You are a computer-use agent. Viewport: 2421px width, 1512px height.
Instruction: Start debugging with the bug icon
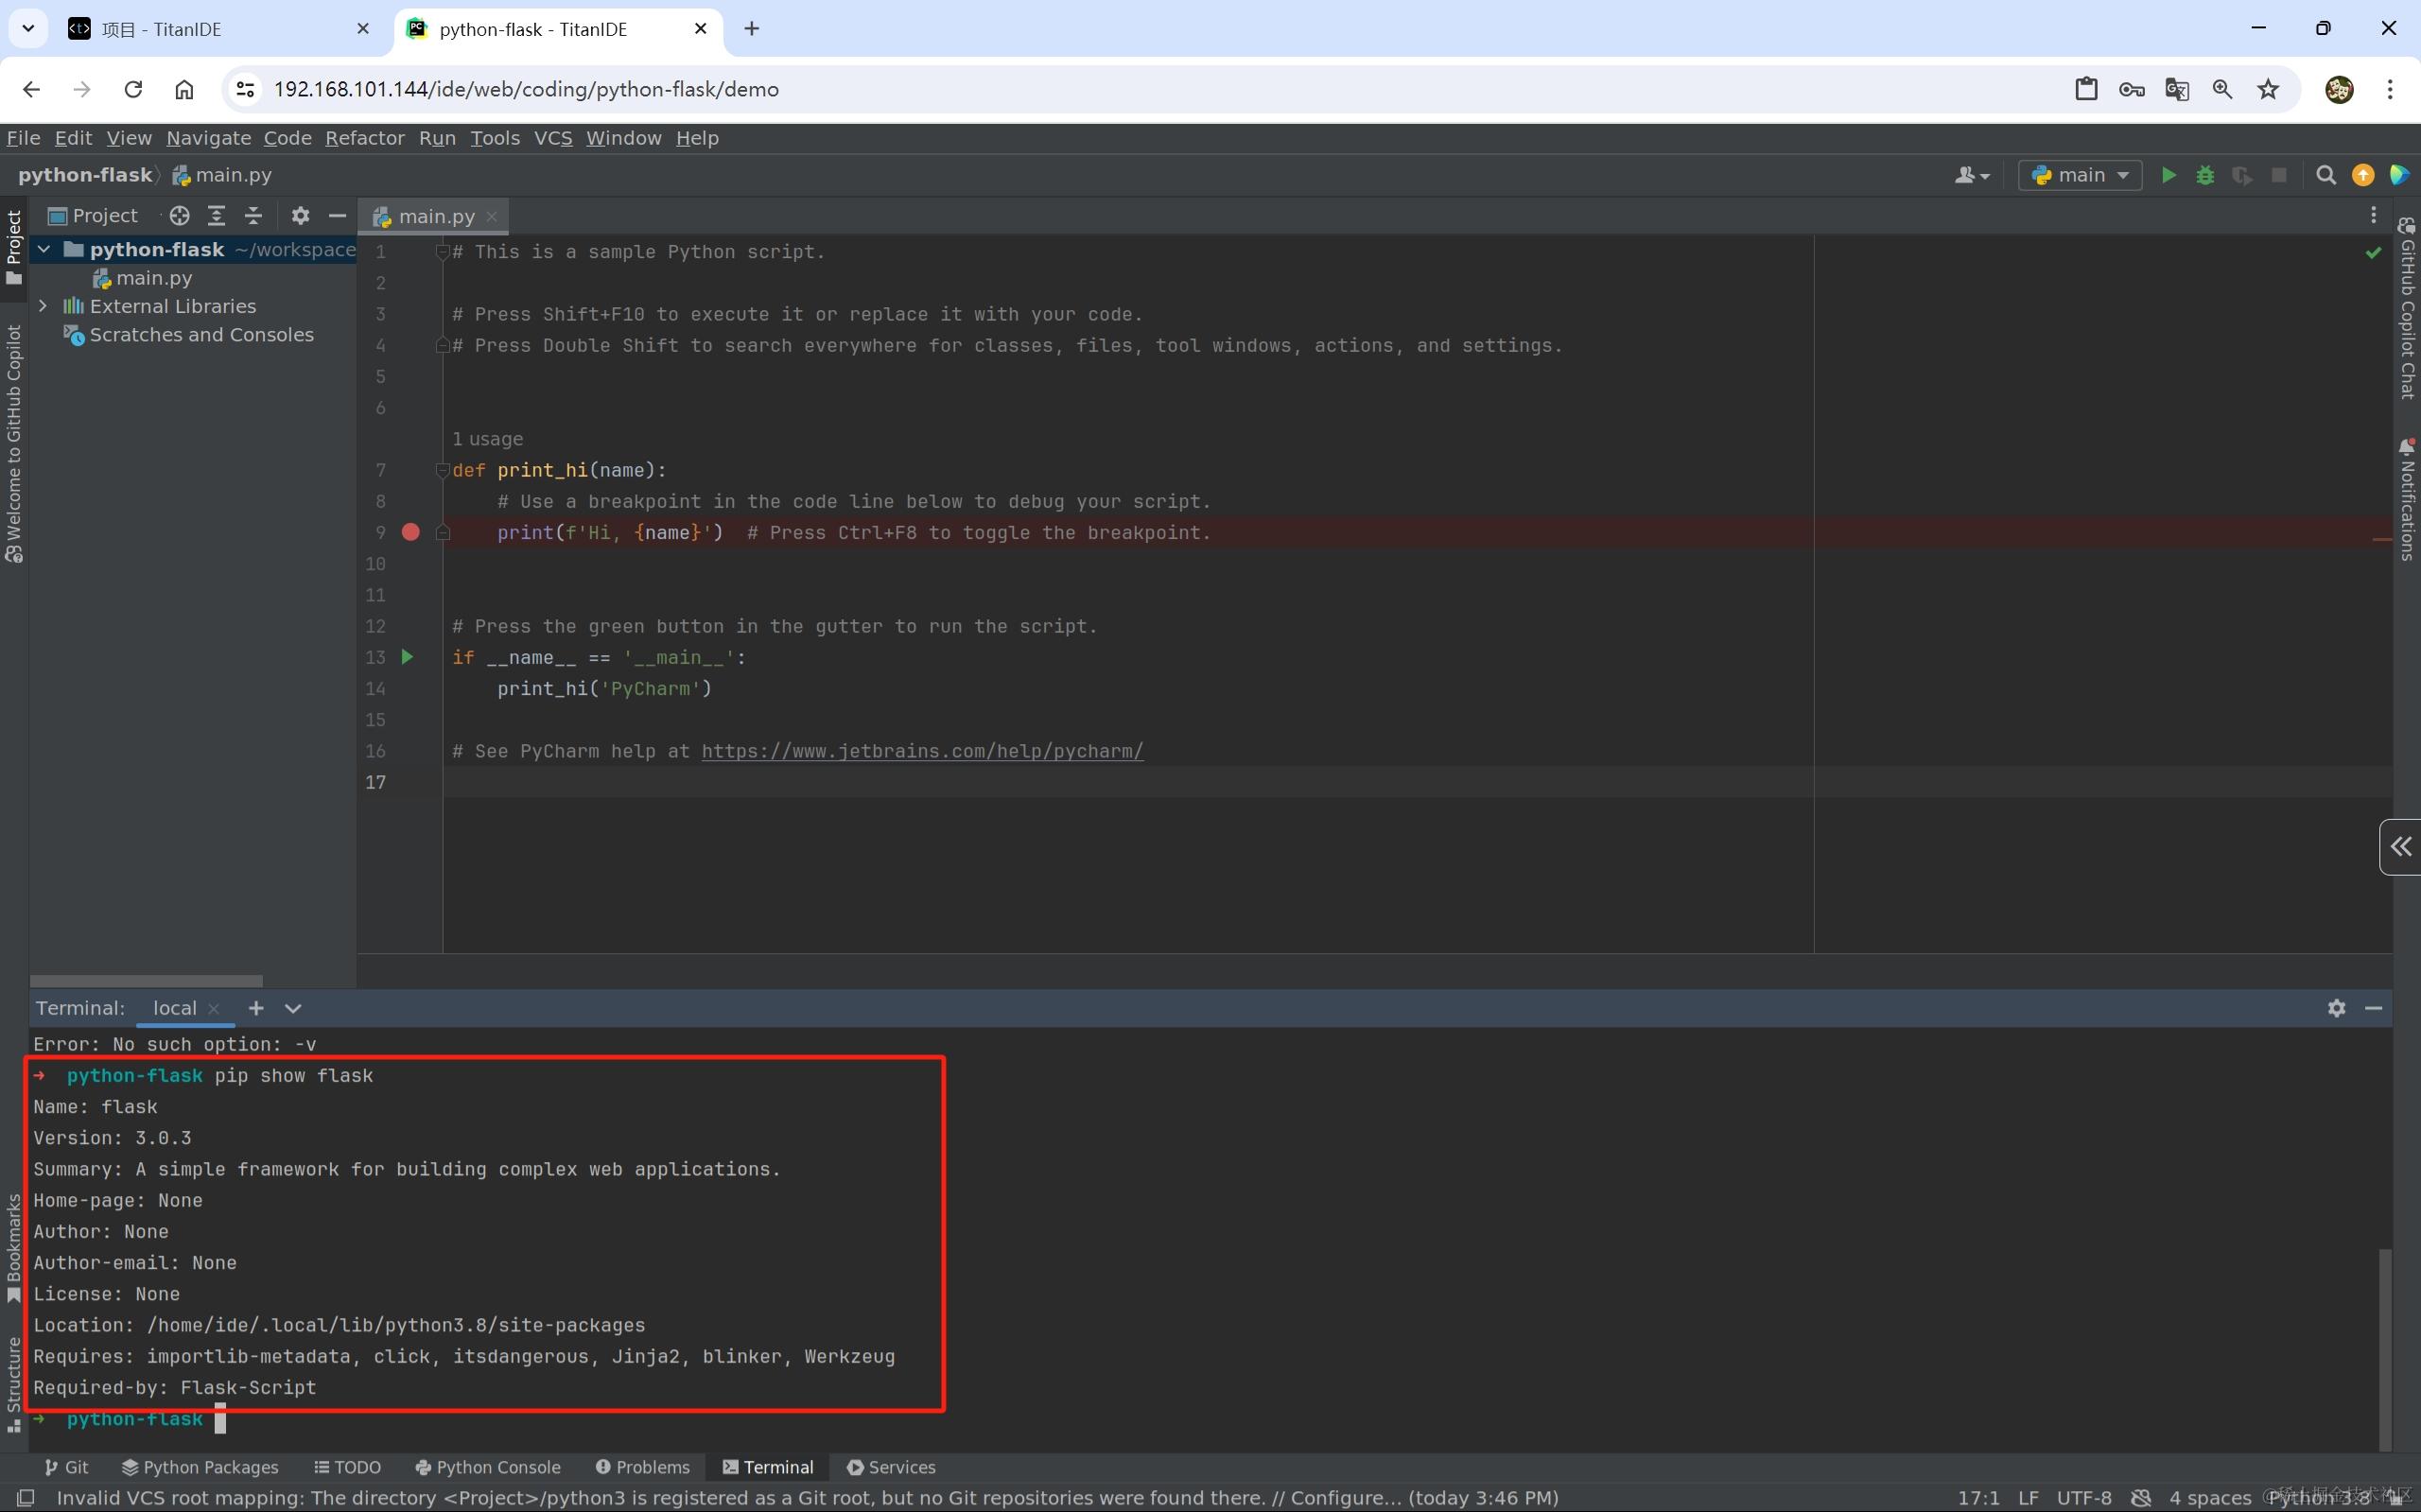2204,175
